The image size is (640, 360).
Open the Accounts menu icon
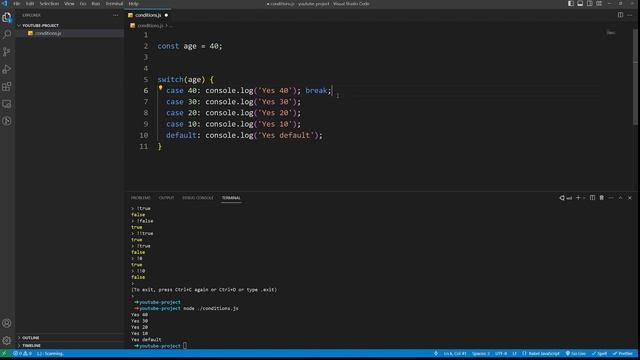pyautogui.click(x=7, y=323)
